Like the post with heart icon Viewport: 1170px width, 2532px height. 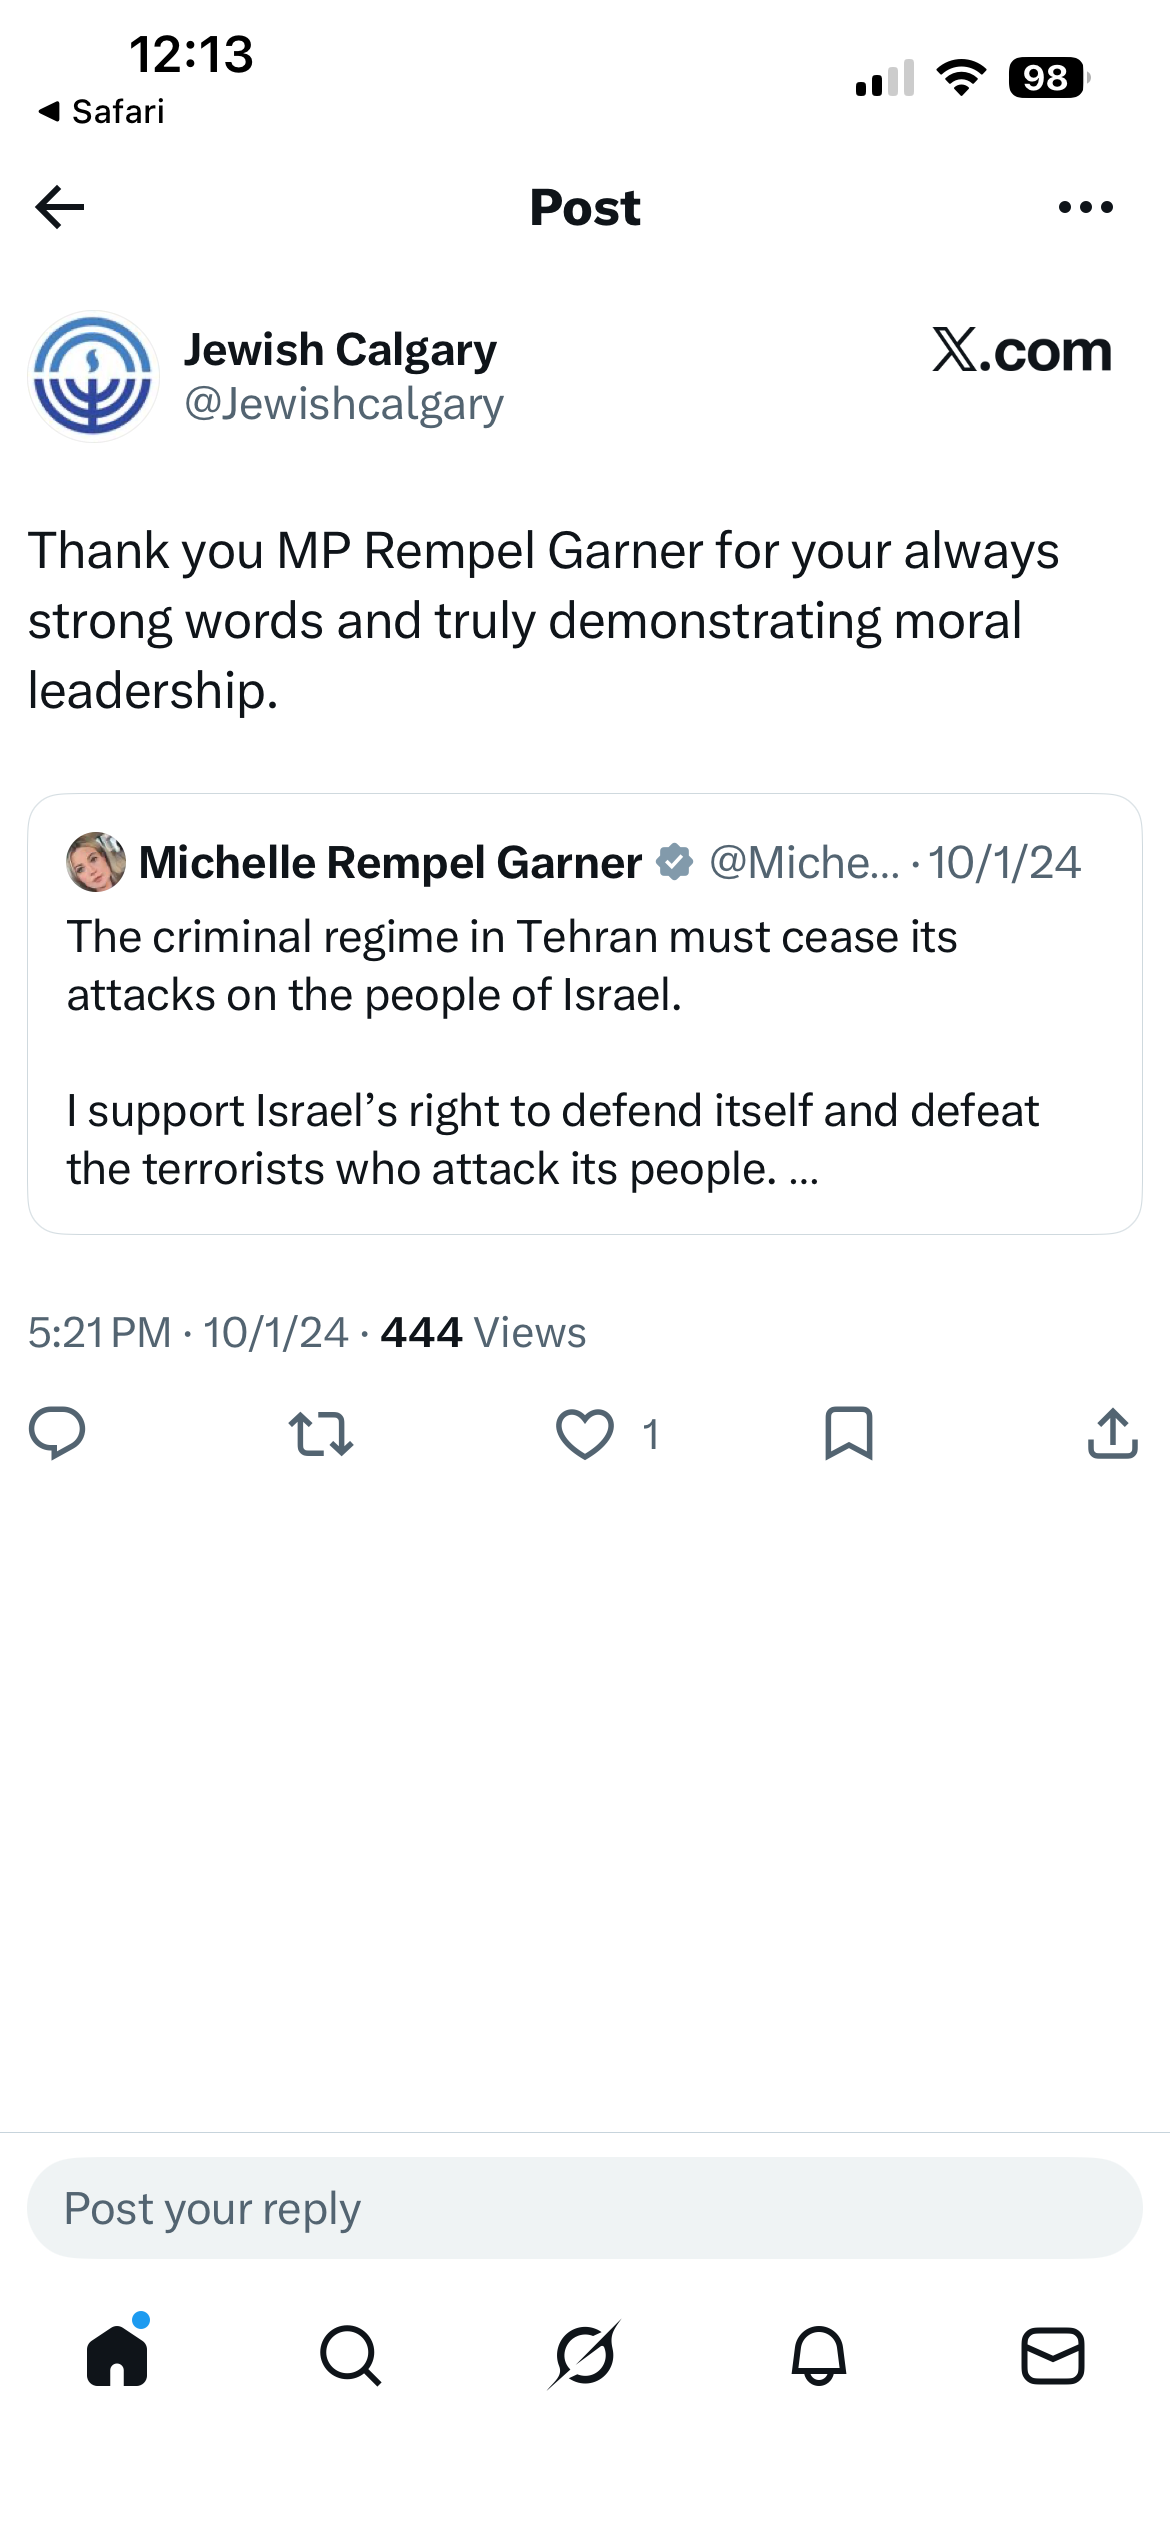(x=585, y=1434)
